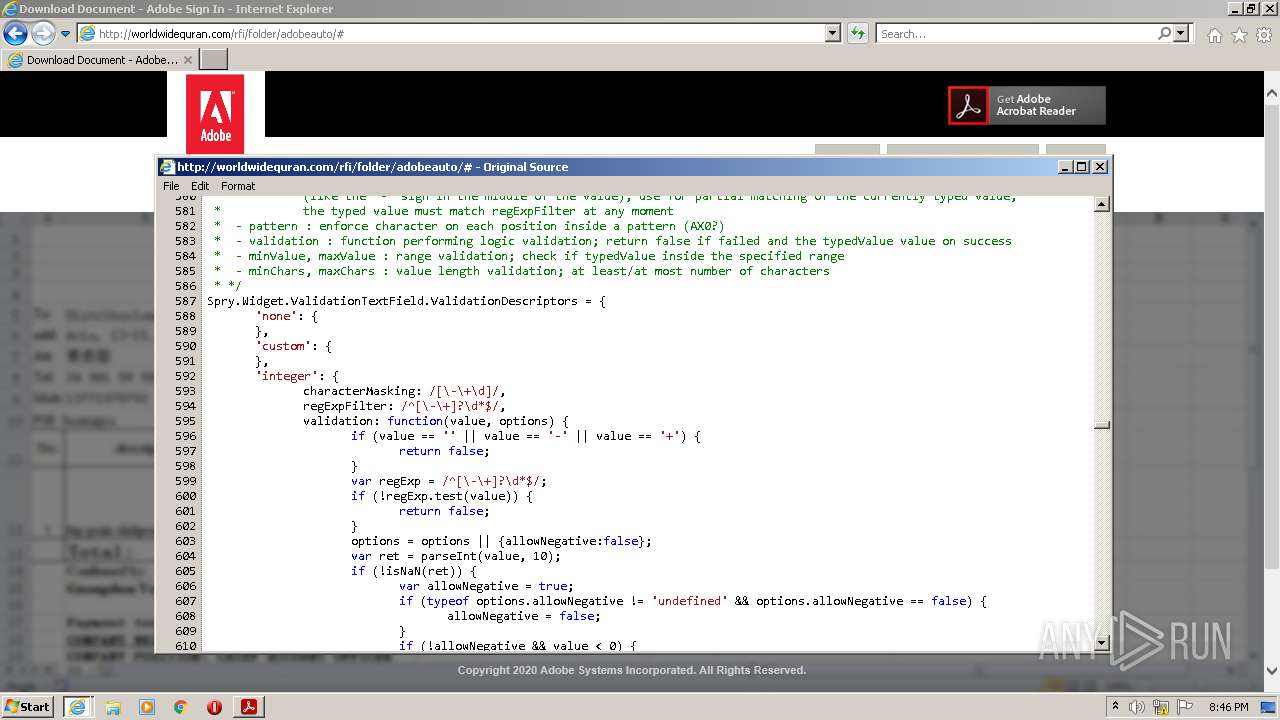The width and height of the screenshot is (1280, 720).
Task: Open the Tools gear icon
Action: click(1263, 35)
